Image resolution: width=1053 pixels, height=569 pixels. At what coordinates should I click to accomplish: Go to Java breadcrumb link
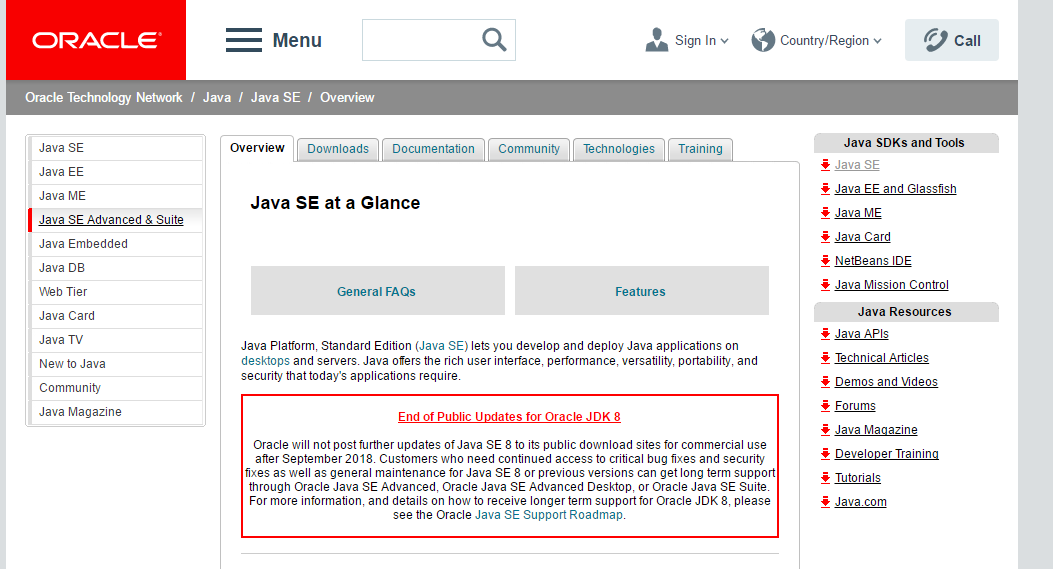pos(217,97)
